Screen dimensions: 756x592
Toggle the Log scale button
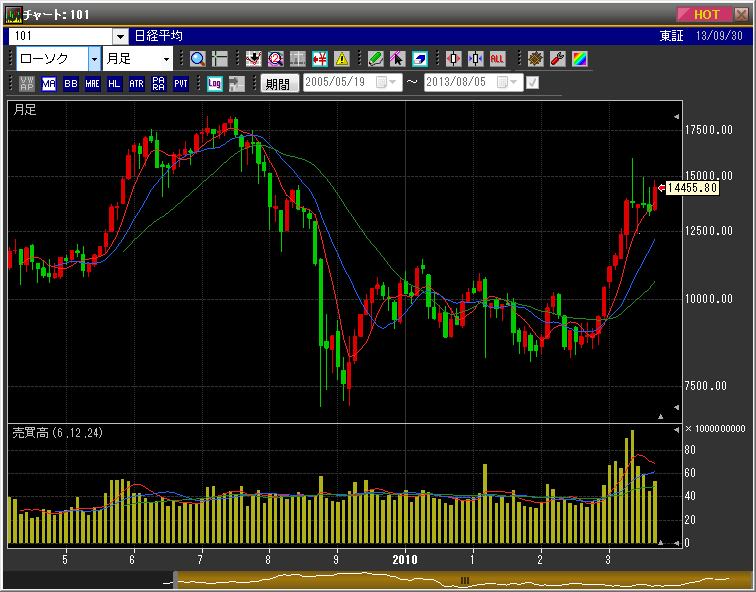click(214, 84)
